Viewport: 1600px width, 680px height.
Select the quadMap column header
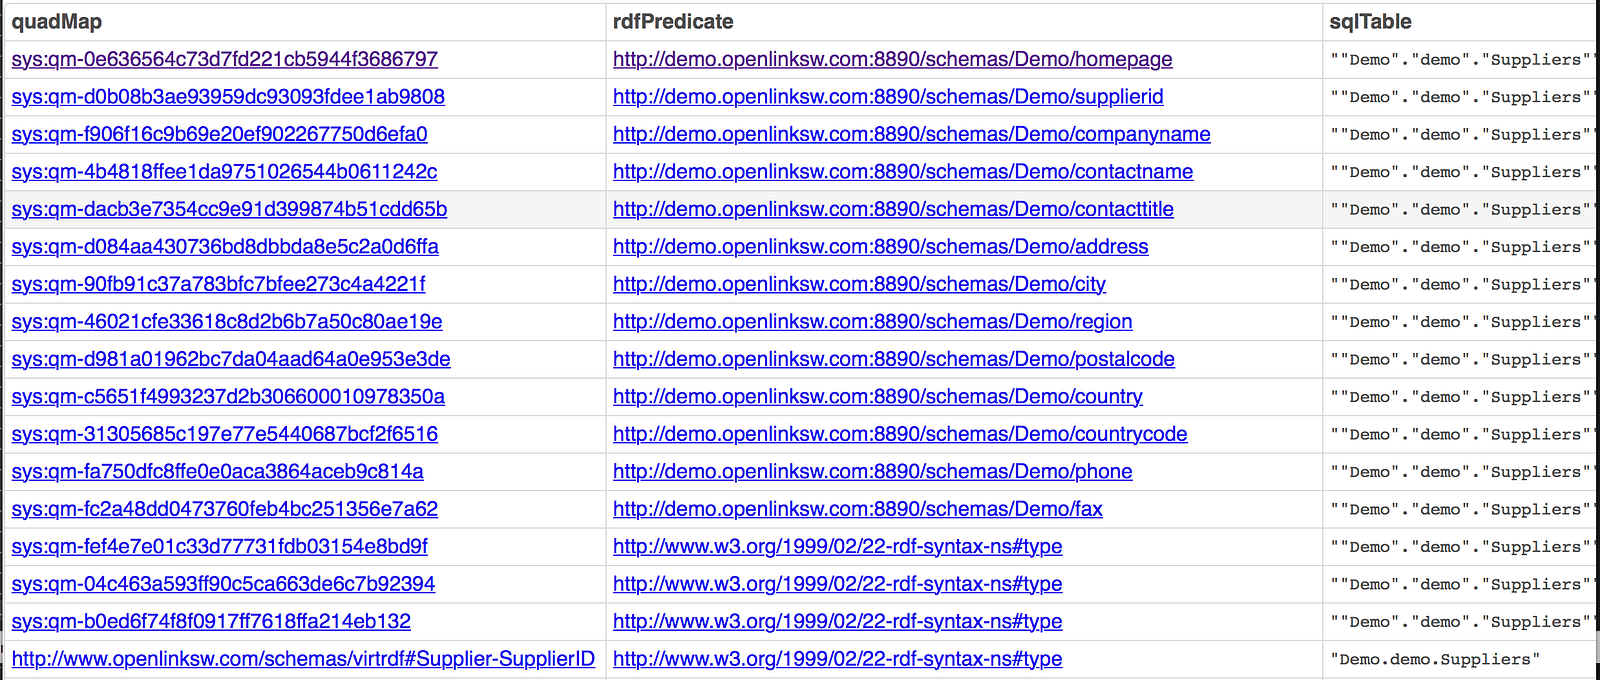(57, 22)
